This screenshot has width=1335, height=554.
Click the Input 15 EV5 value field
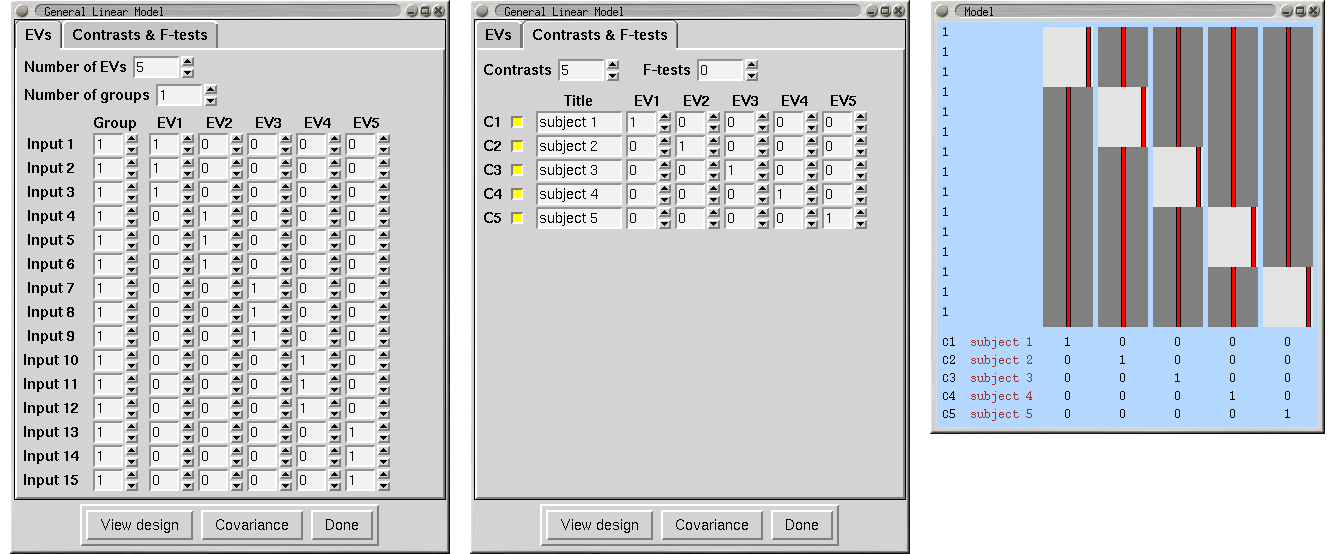360,480
